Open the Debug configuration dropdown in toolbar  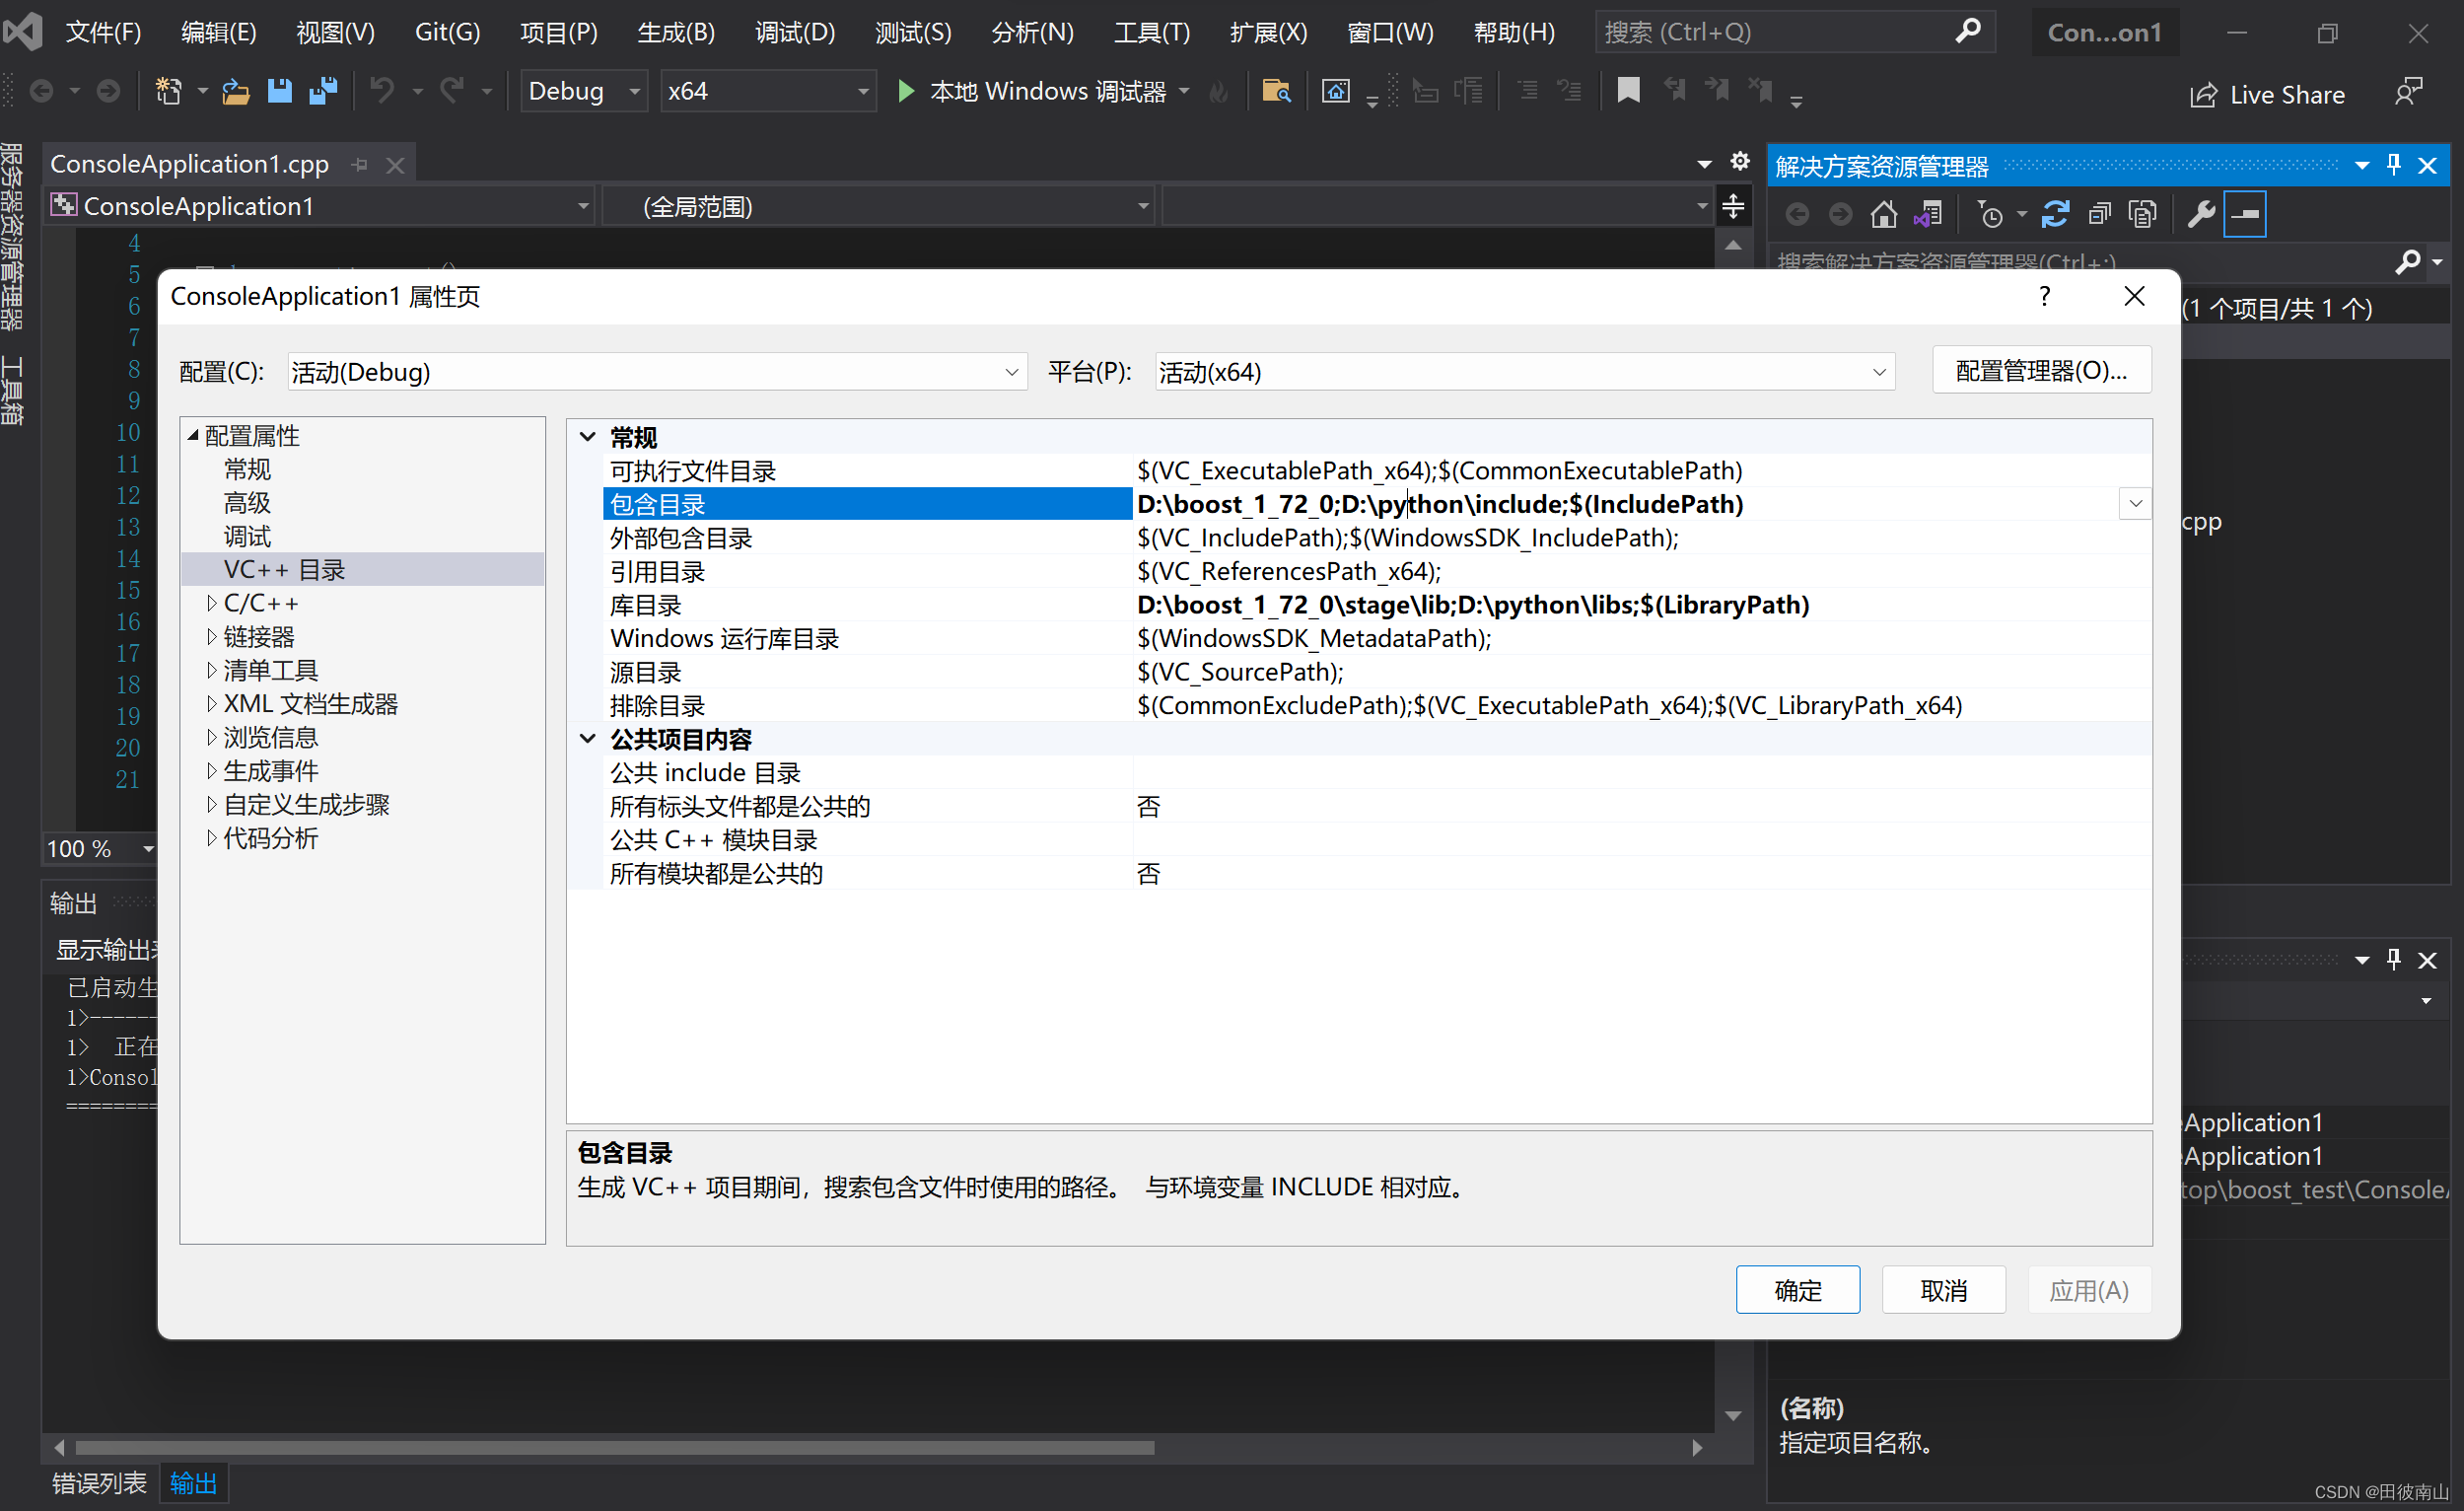tap(584, 92)
